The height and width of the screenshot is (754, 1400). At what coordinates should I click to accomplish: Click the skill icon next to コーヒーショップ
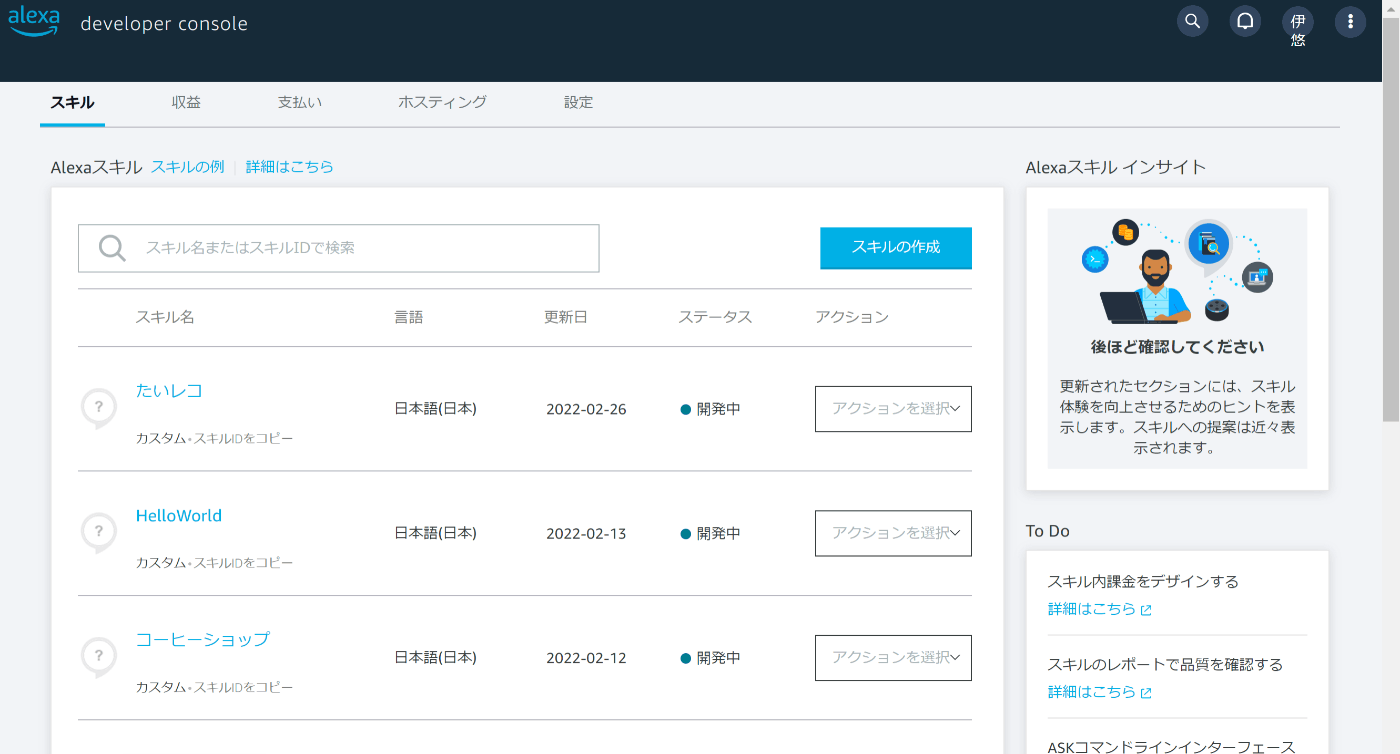point(98,657)
